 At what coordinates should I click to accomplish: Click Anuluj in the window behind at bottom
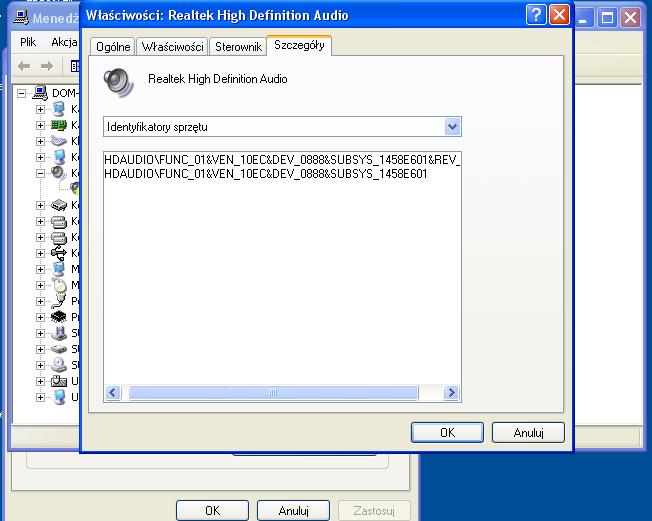pos(294,510)
